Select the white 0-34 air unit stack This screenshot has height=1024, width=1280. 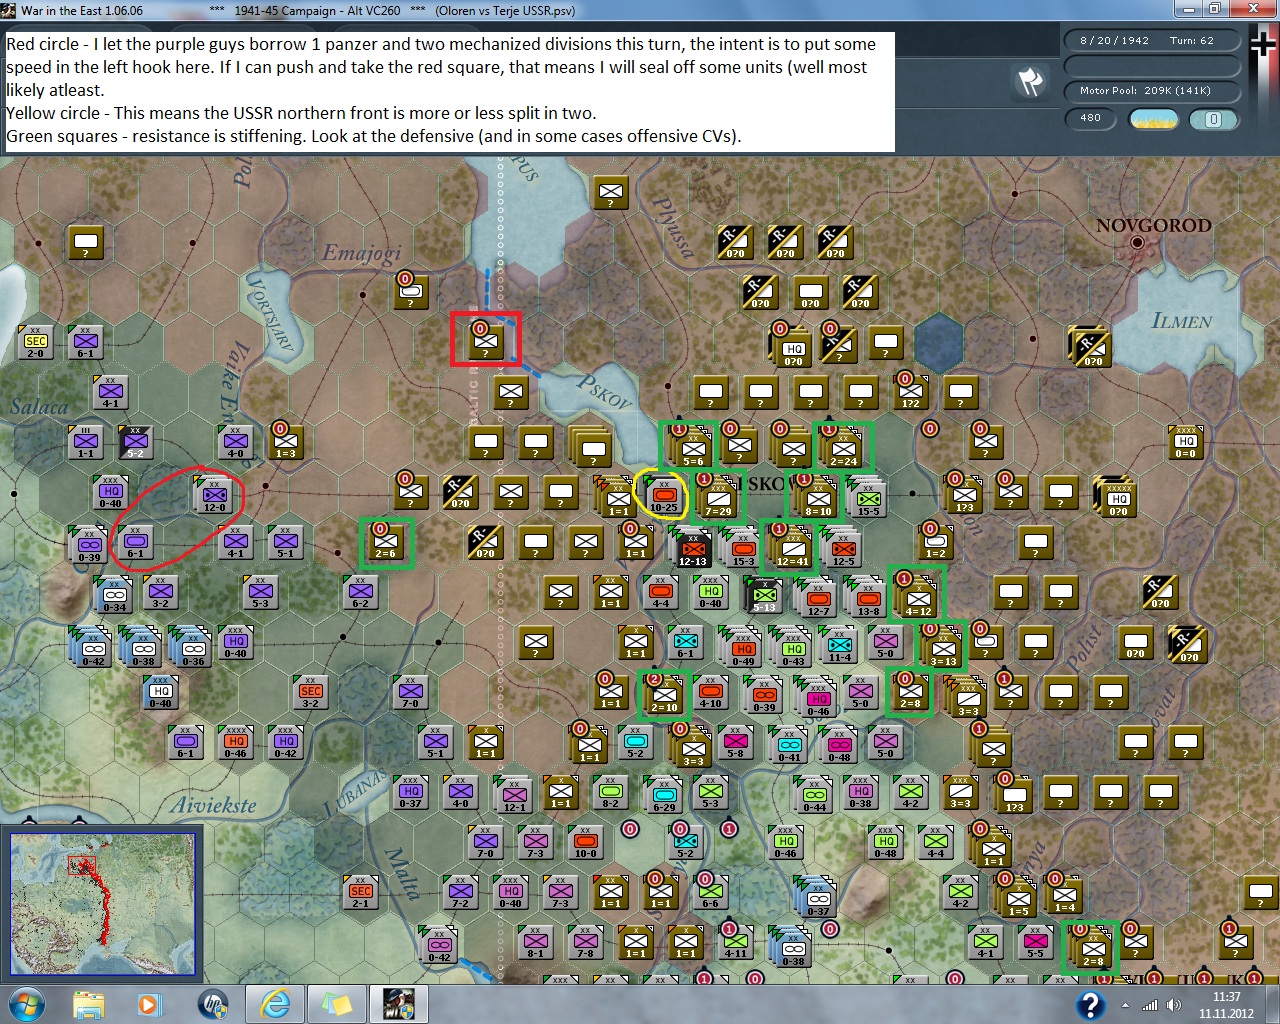point(115,595)
